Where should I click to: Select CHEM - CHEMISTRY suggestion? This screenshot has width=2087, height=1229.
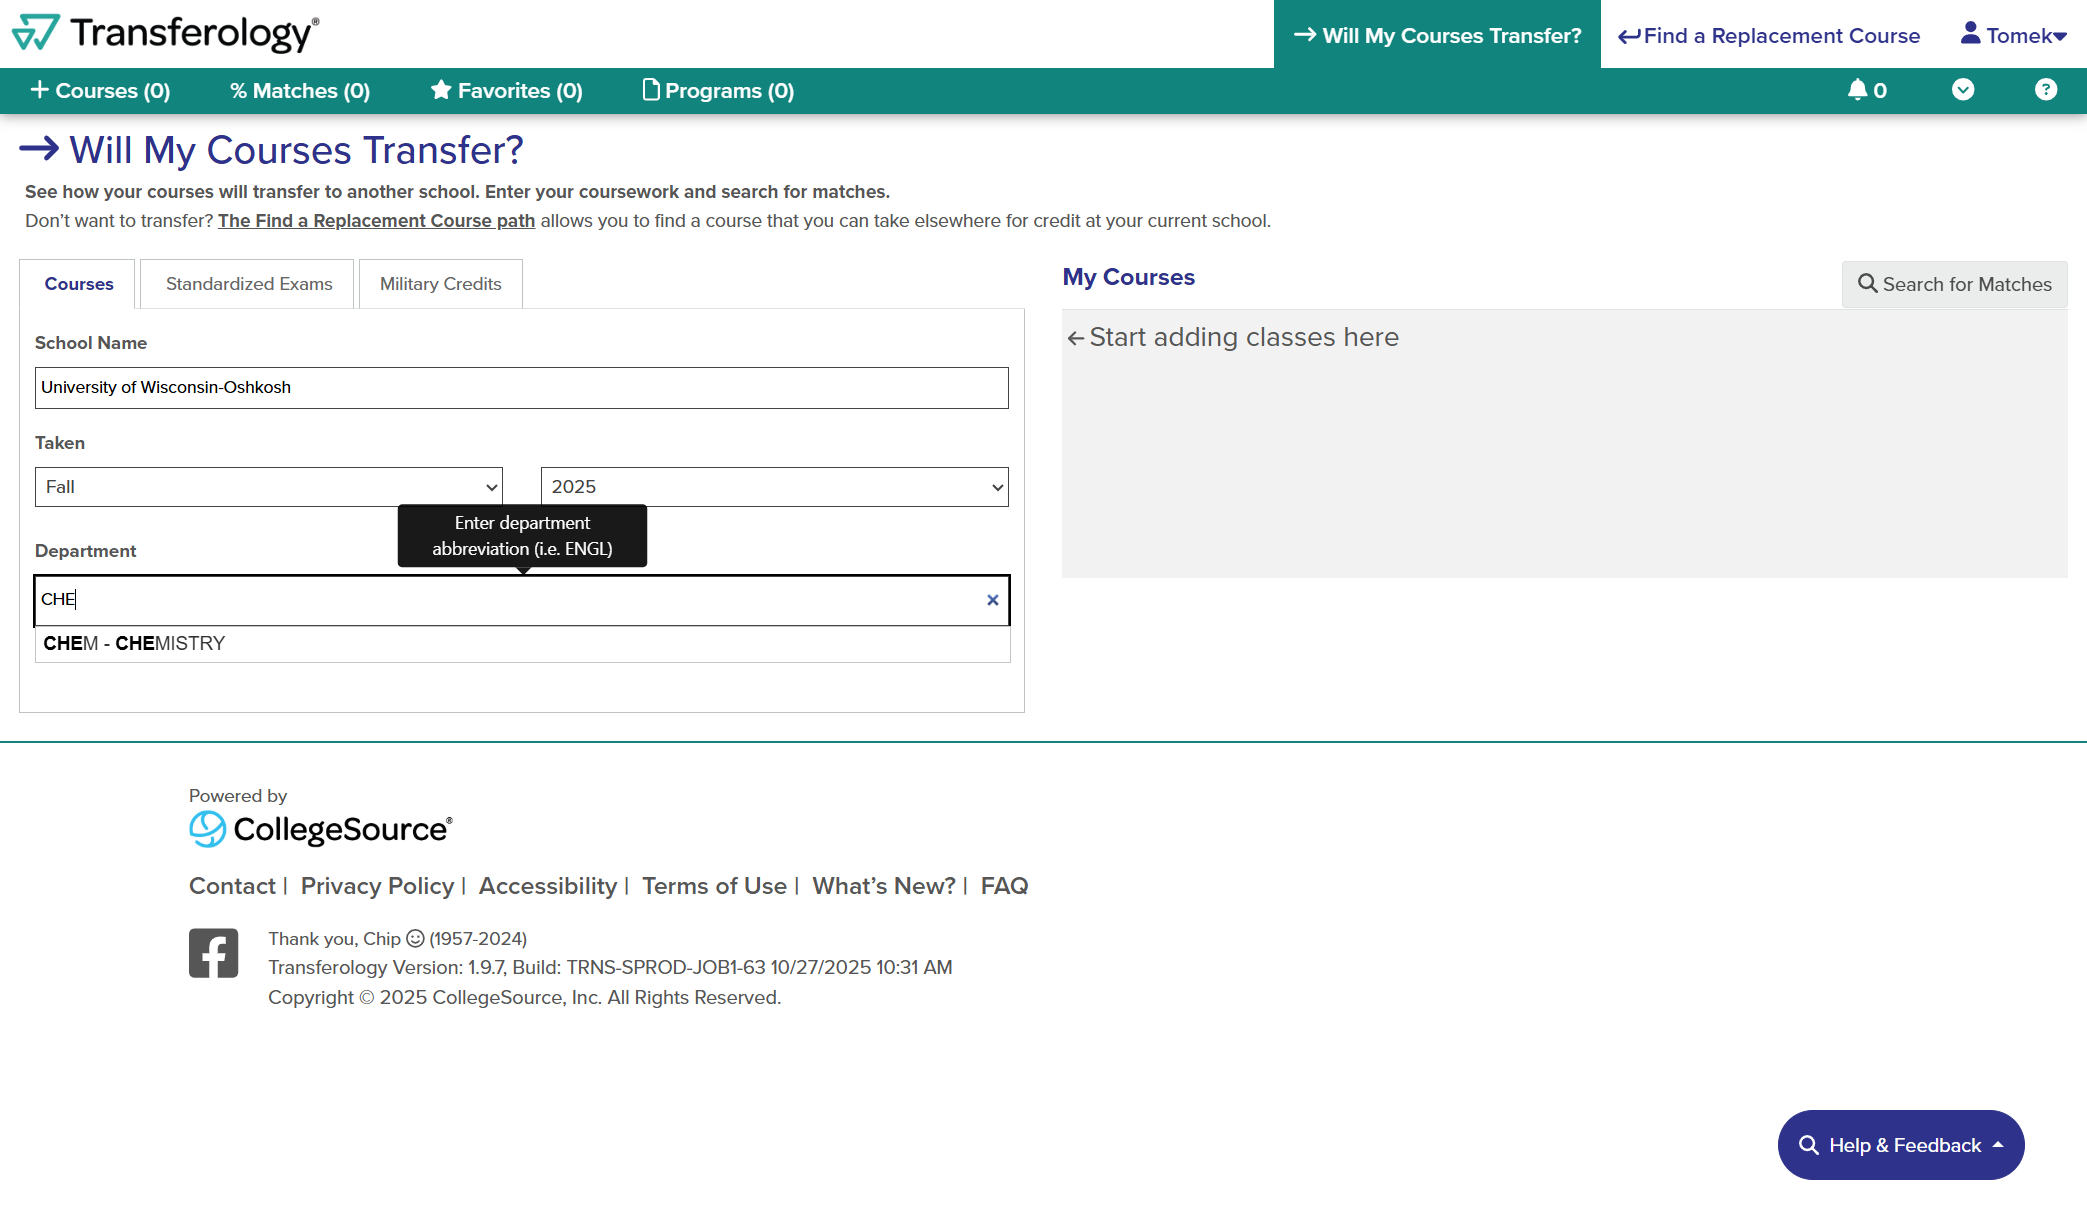tap(522, 643)
